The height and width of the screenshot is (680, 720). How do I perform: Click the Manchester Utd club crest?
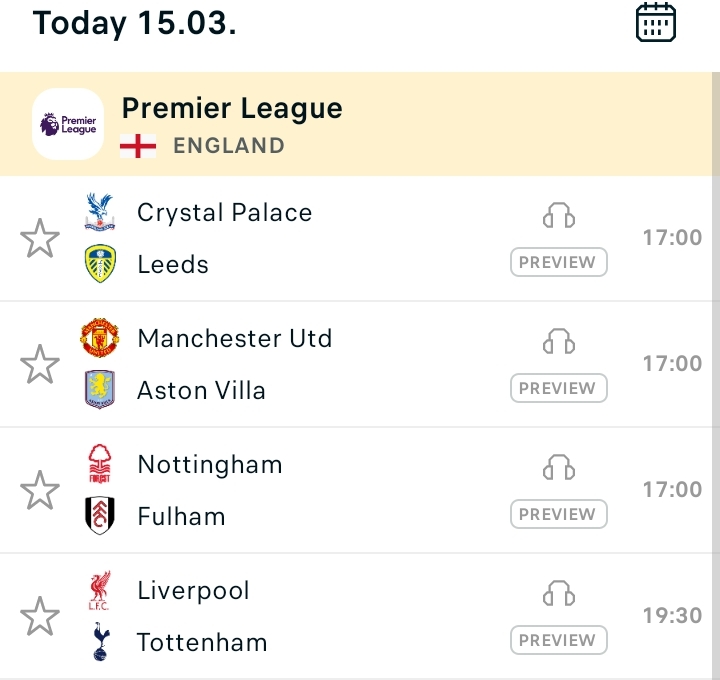click(x=100, y=338)
